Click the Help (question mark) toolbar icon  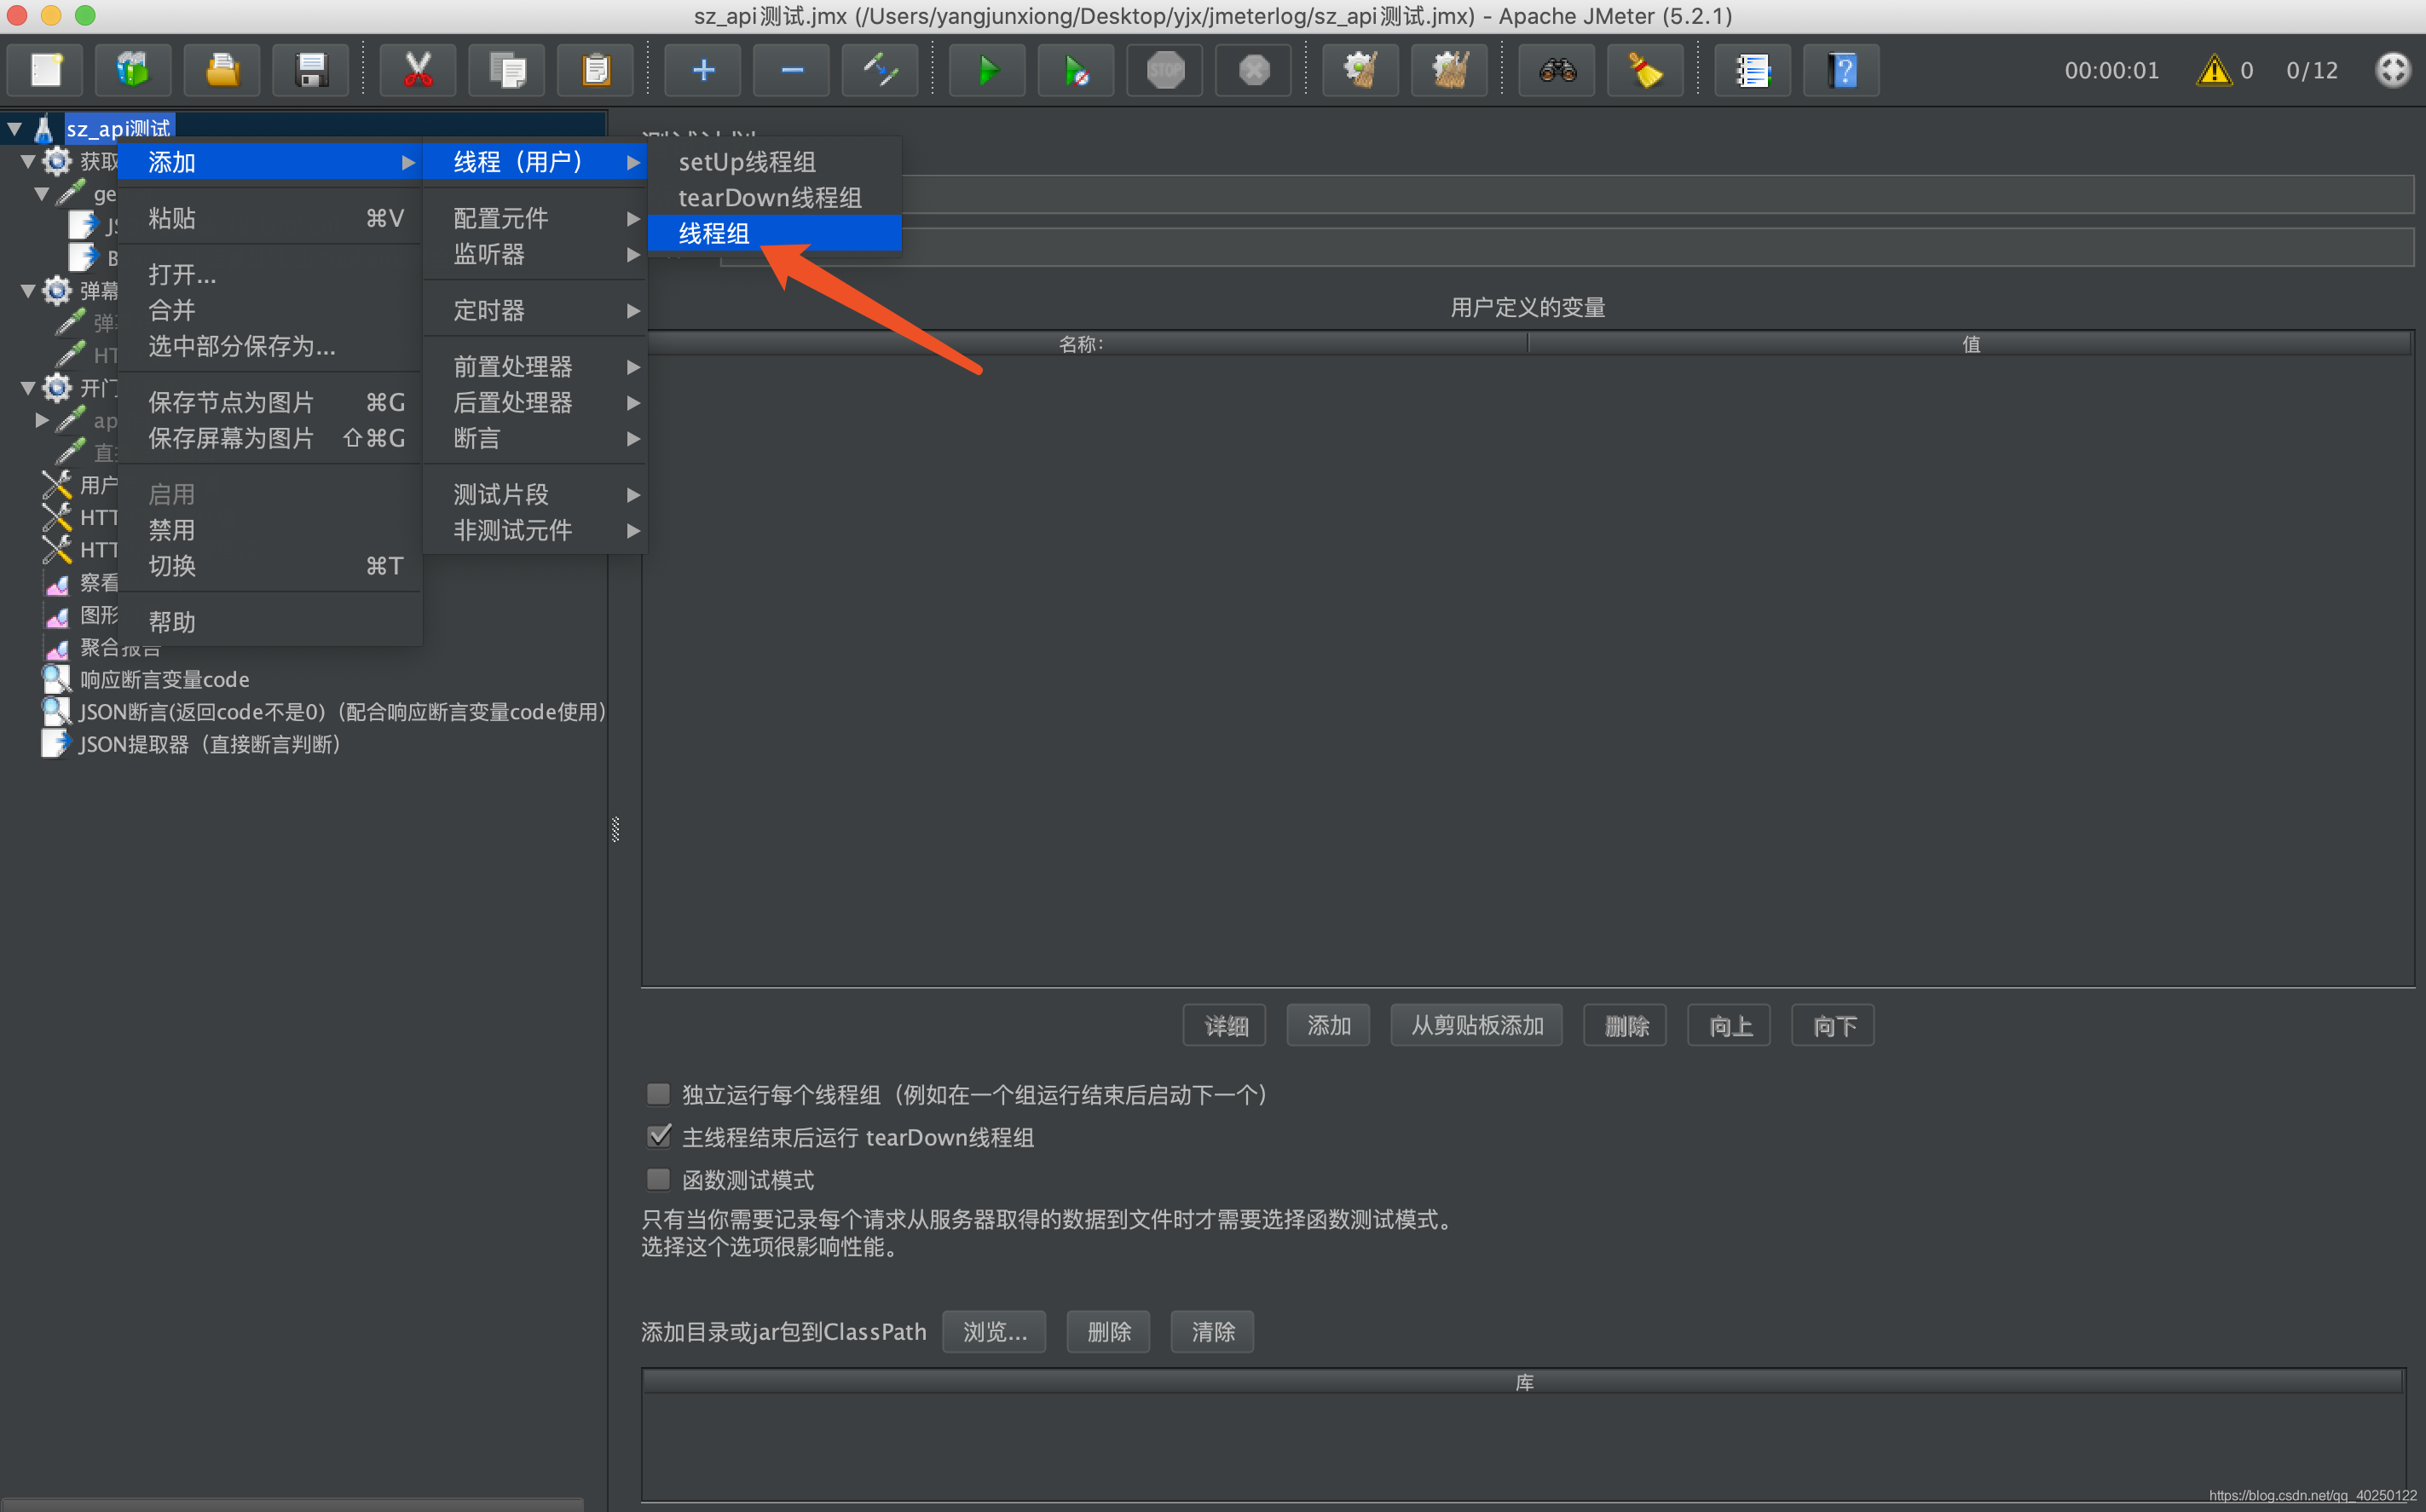1841,70
